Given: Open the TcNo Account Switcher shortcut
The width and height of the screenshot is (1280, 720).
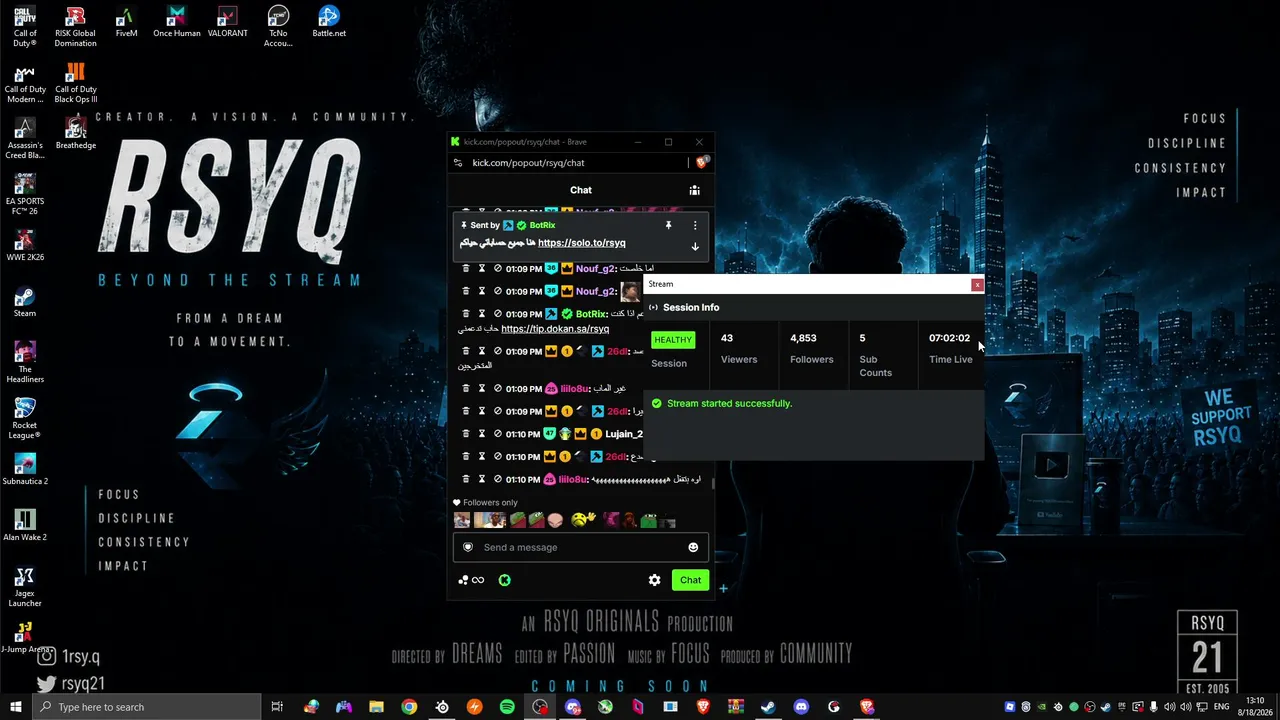Looking at the screenshot, I should (x=278, y=27).
